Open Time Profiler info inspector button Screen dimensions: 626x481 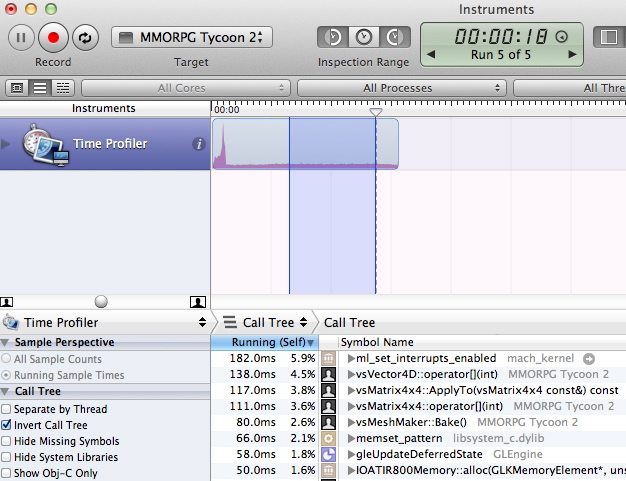tap(198, 144)
